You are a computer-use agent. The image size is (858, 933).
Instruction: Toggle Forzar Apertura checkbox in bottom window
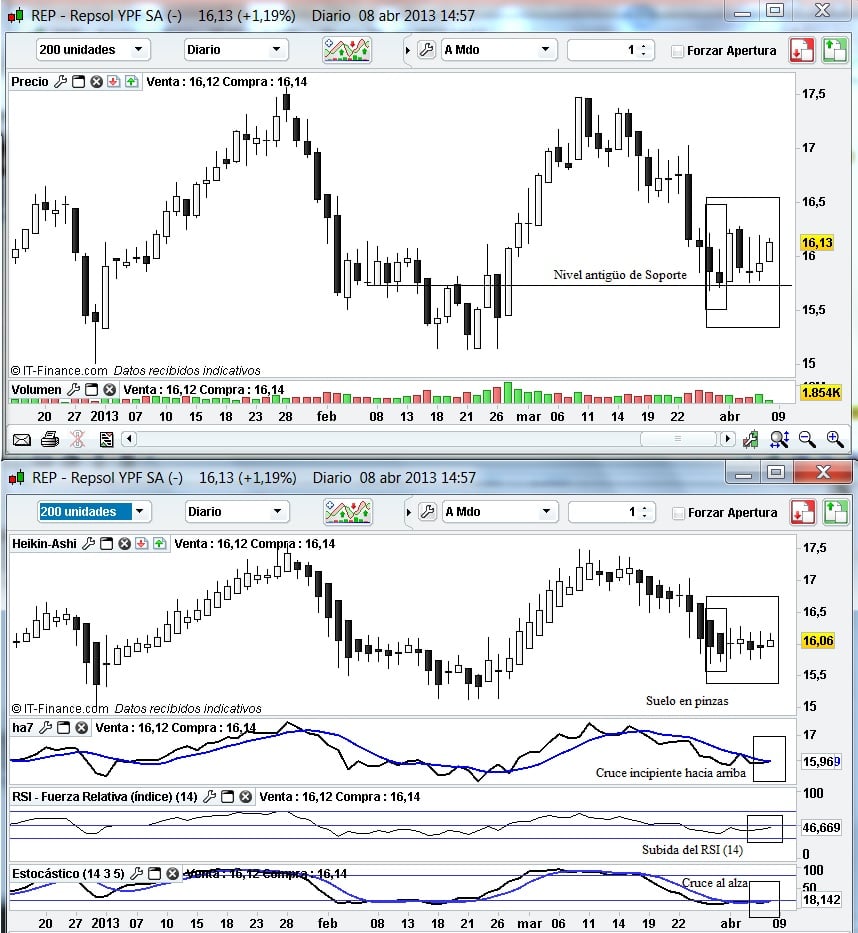[x=678, y=513]
